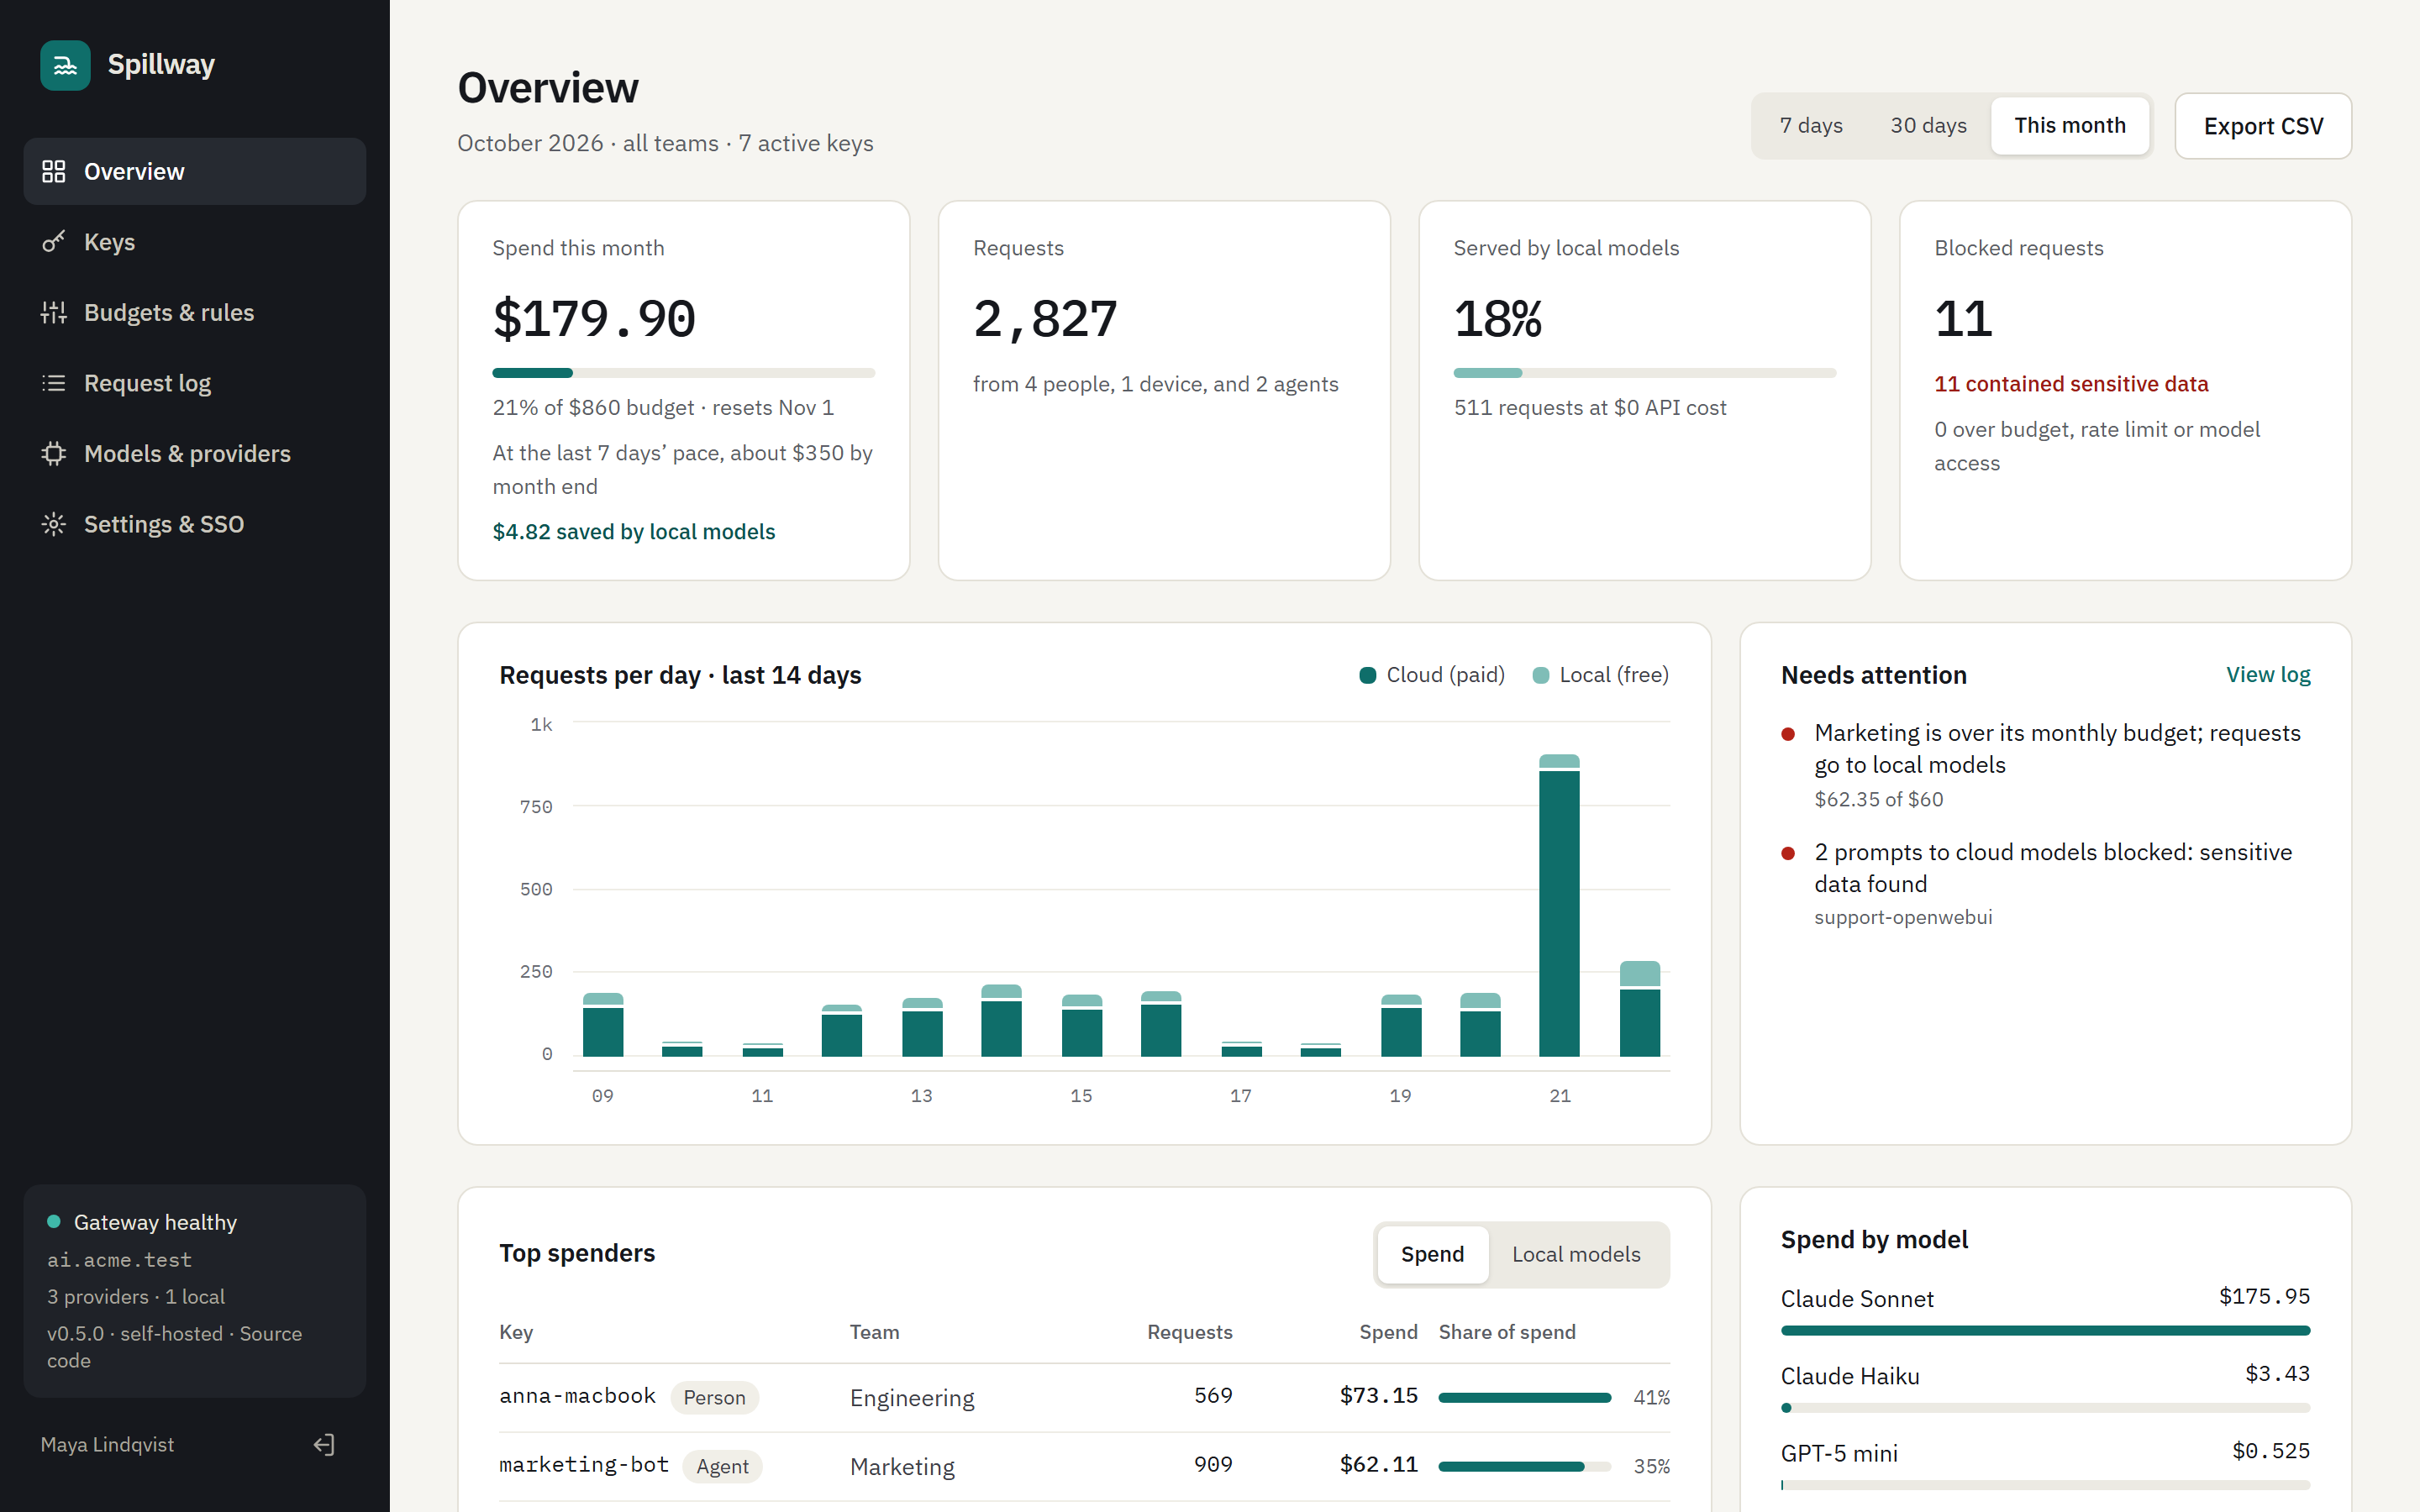Screen dimensions: 2420x1512
Task: Click the marketing-bot key name
Action: click(x=584, y=1465)
